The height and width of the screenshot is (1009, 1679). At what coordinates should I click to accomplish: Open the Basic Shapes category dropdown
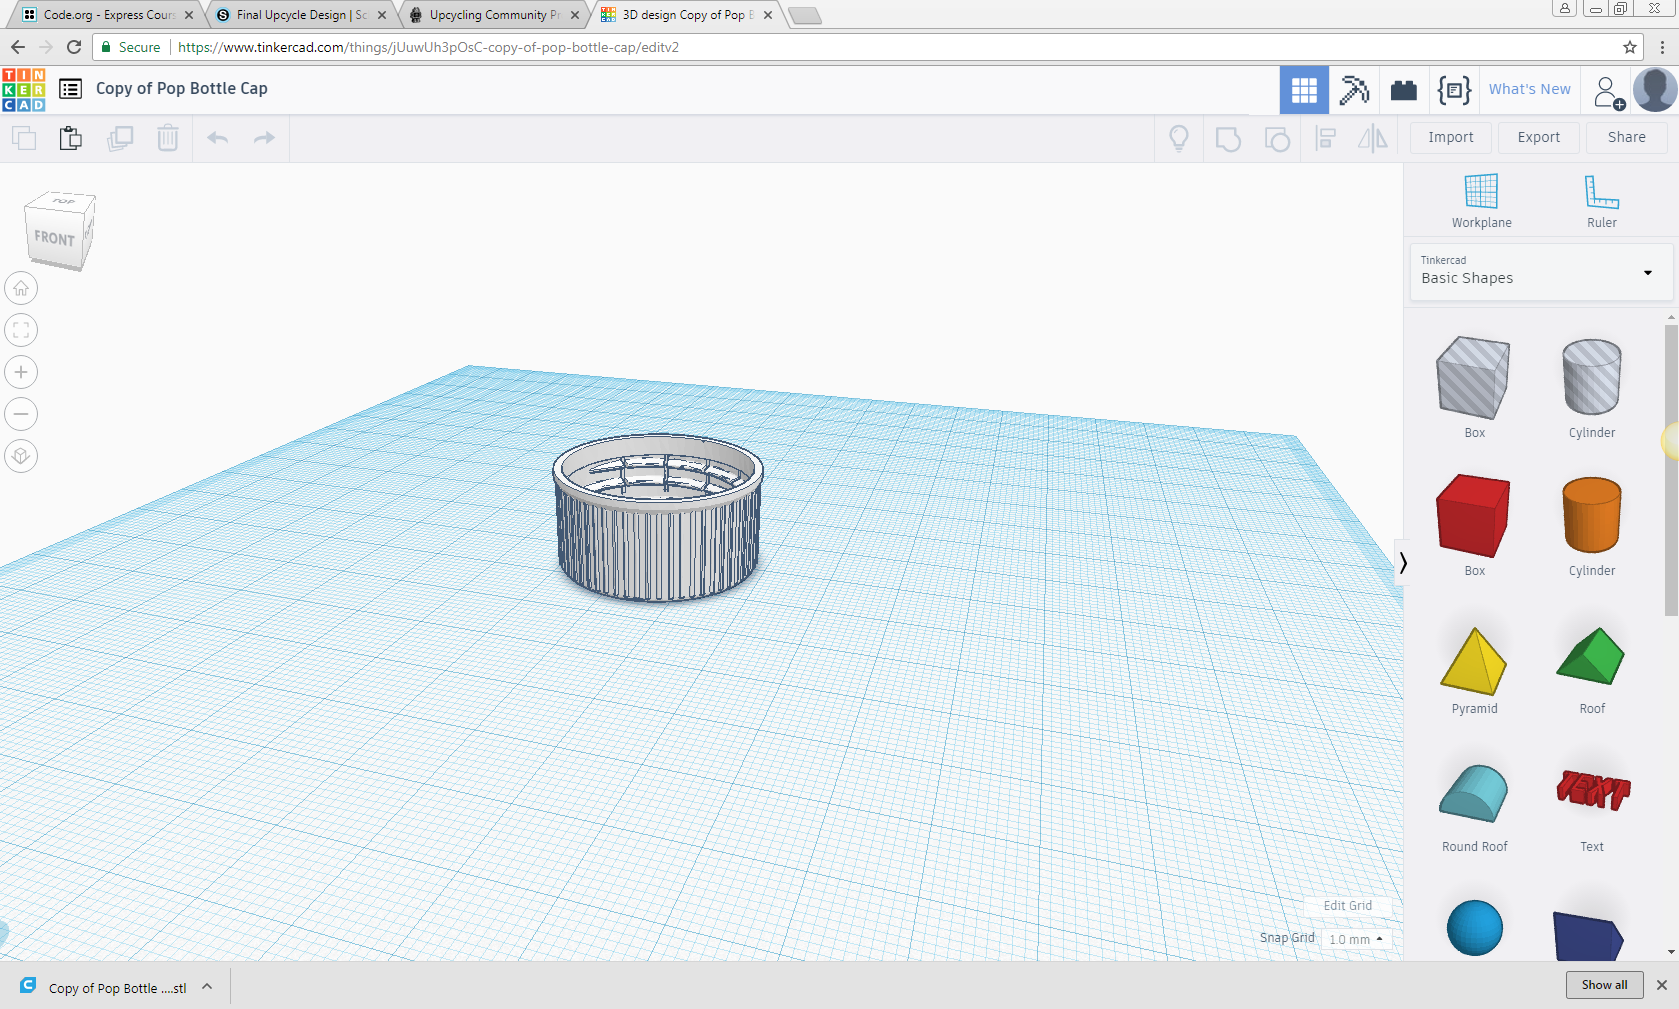(1540, 272)
